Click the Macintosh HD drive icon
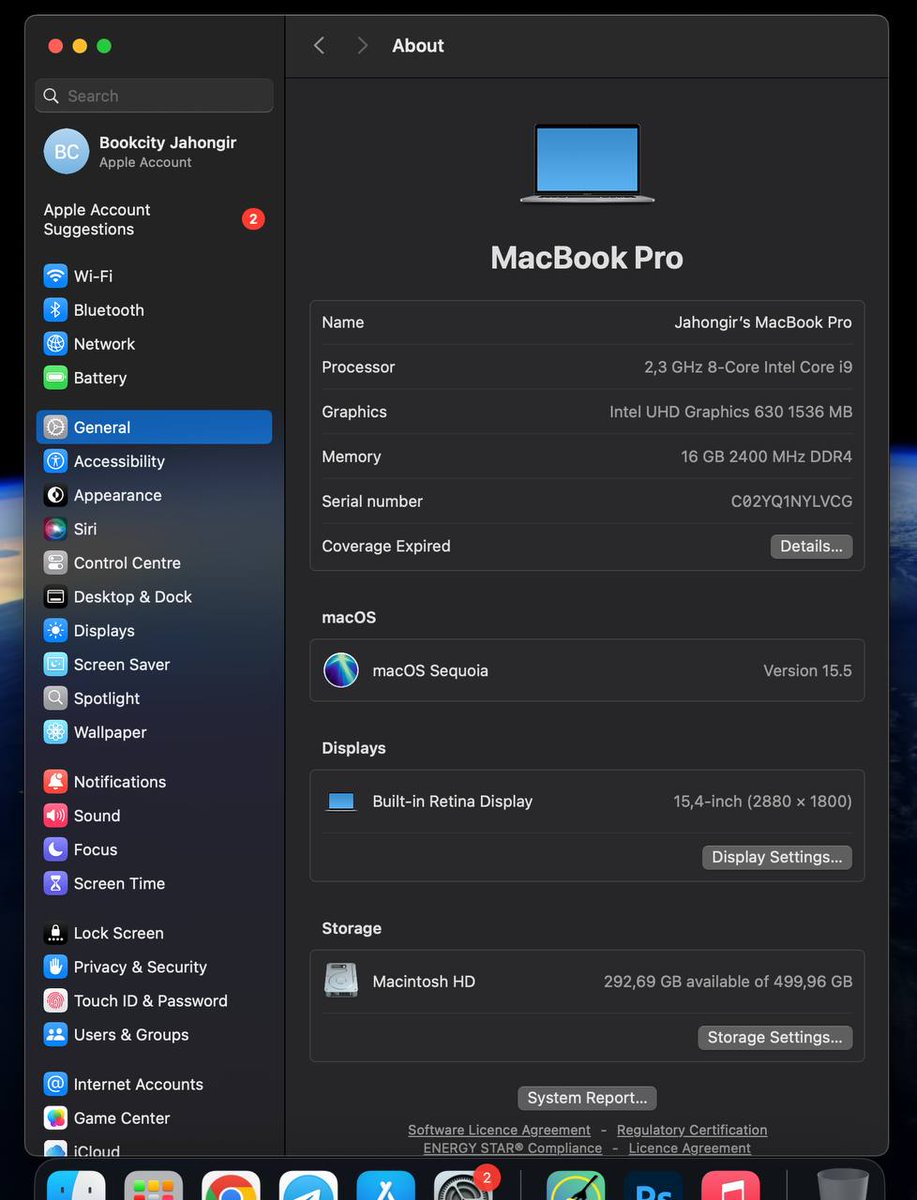 click(341, 981)
